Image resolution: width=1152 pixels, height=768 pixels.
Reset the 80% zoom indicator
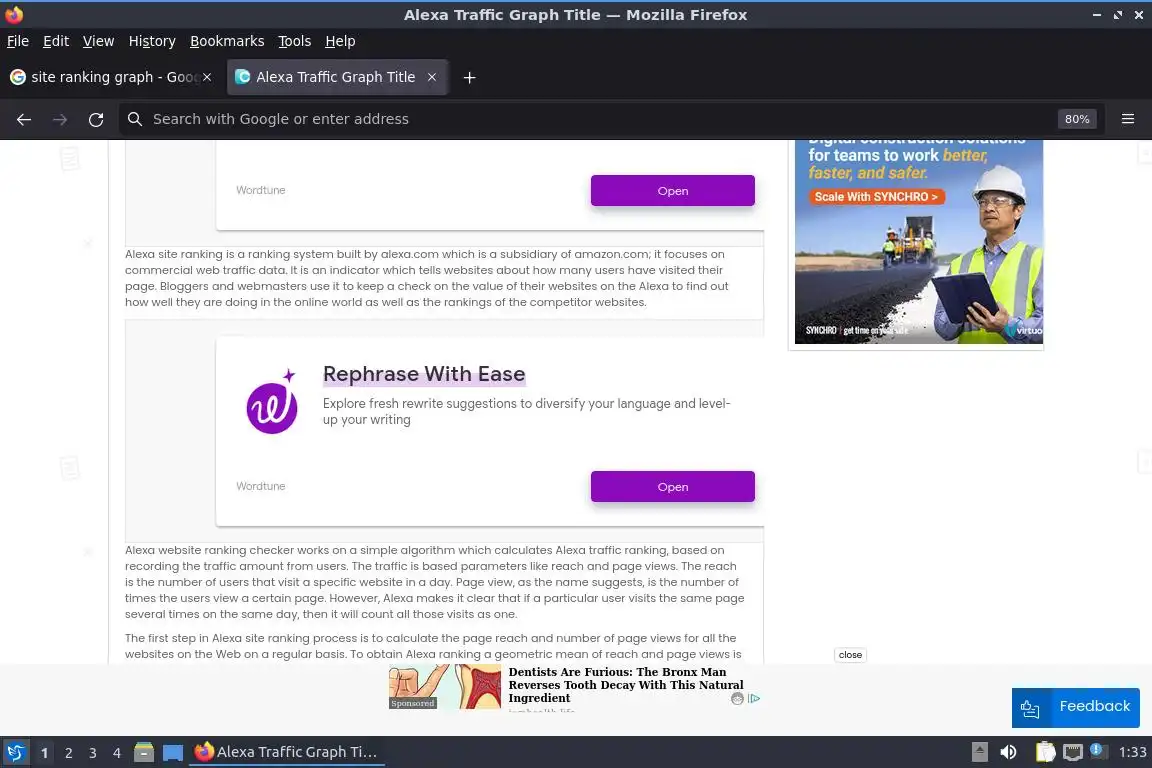[x=1077, y=119]
